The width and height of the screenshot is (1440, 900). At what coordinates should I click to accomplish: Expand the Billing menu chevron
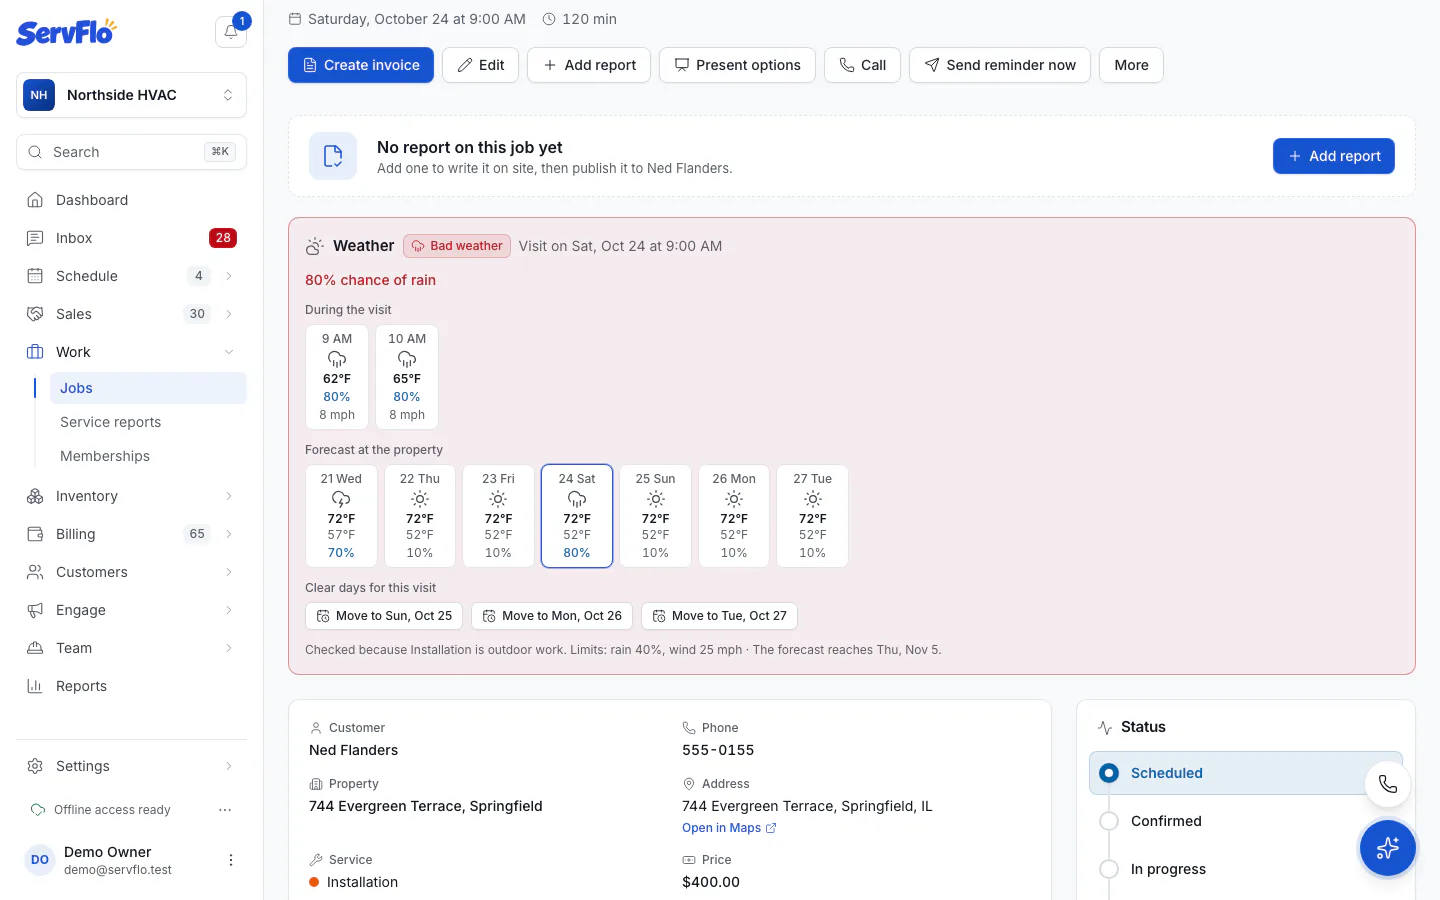tap(229, 534)
